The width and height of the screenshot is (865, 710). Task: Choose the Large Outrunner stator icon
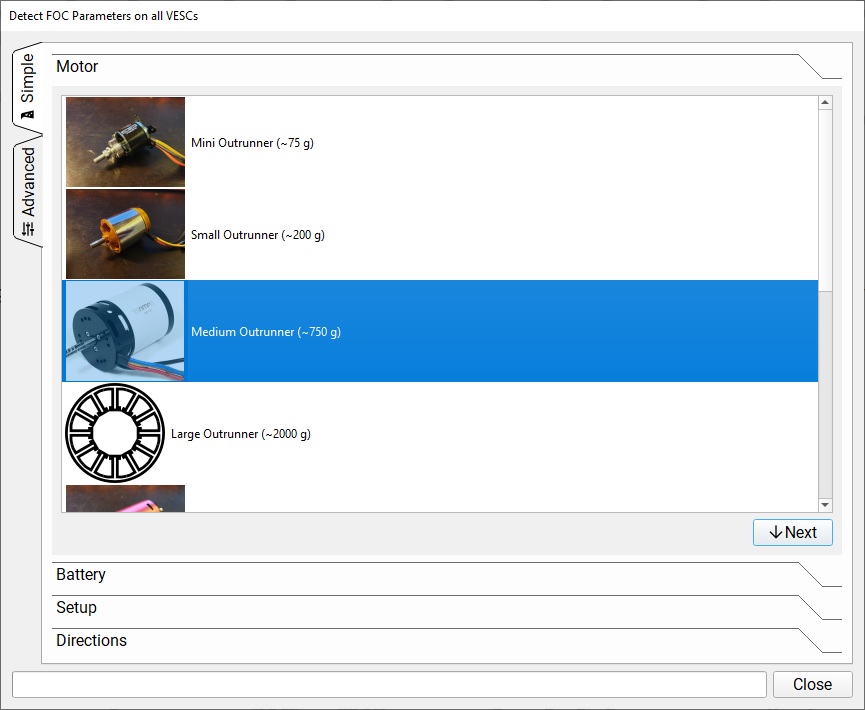coord(115,433)
